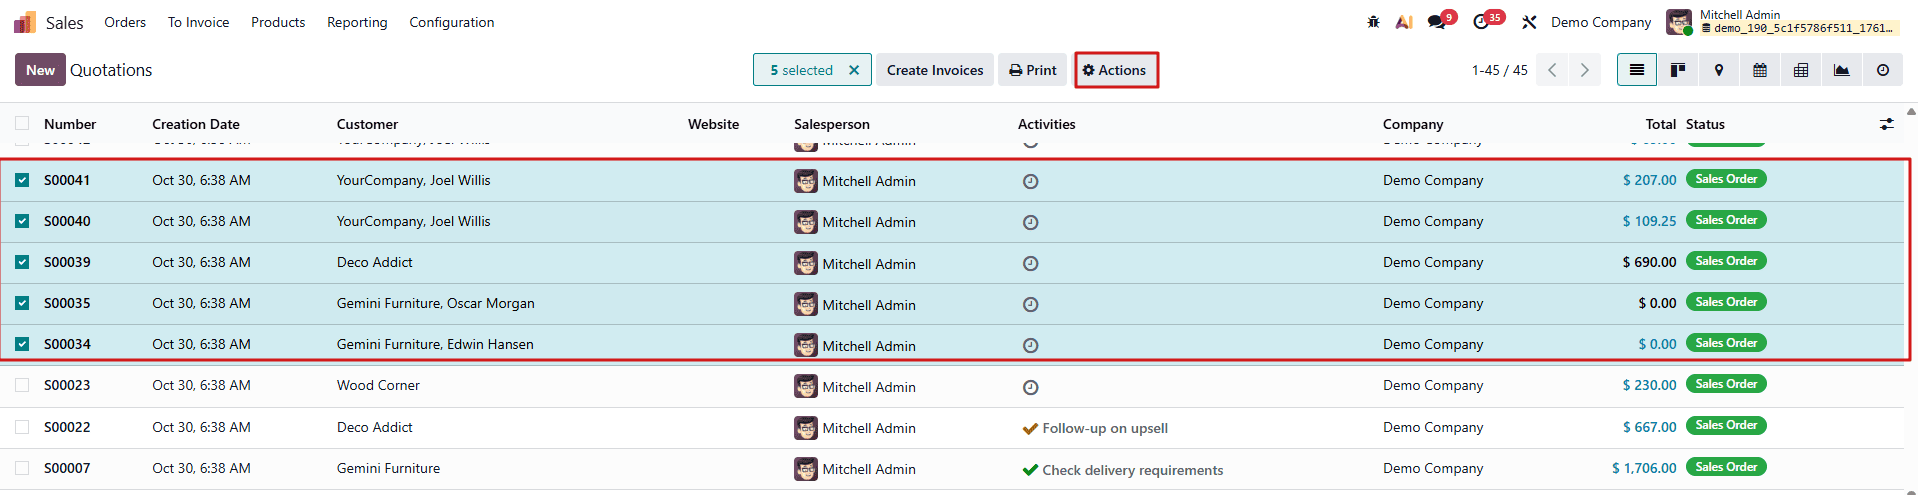
Task: Open optional columns adjust icon
Action: (x=1886, y=124)
